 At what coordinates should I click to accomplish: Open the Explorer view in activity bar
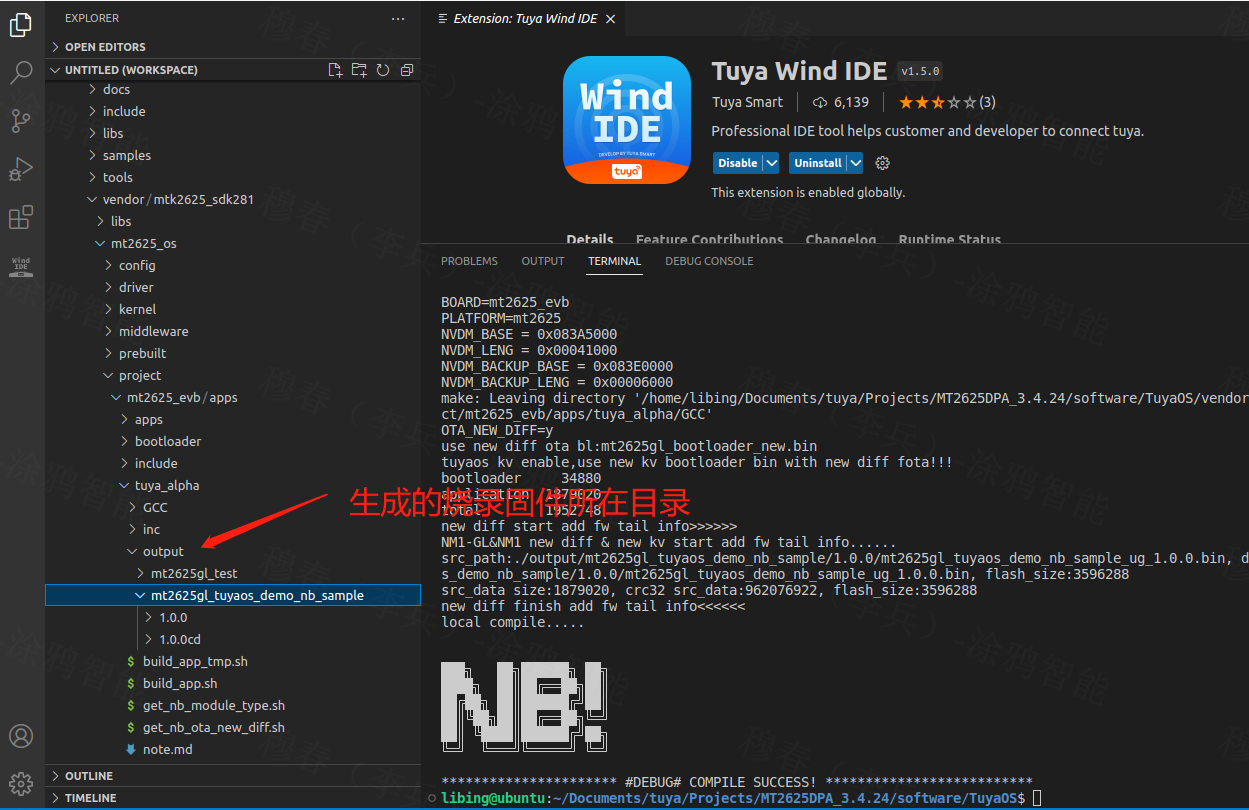click(21, 25)
